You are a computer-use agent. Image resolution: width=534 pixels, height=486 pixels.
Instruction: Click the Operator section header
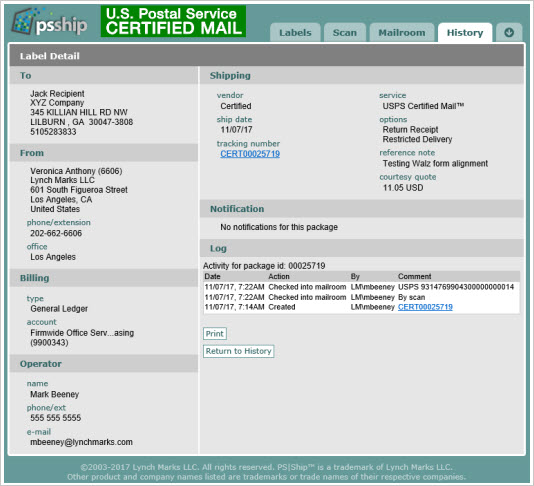pos(104,364)
